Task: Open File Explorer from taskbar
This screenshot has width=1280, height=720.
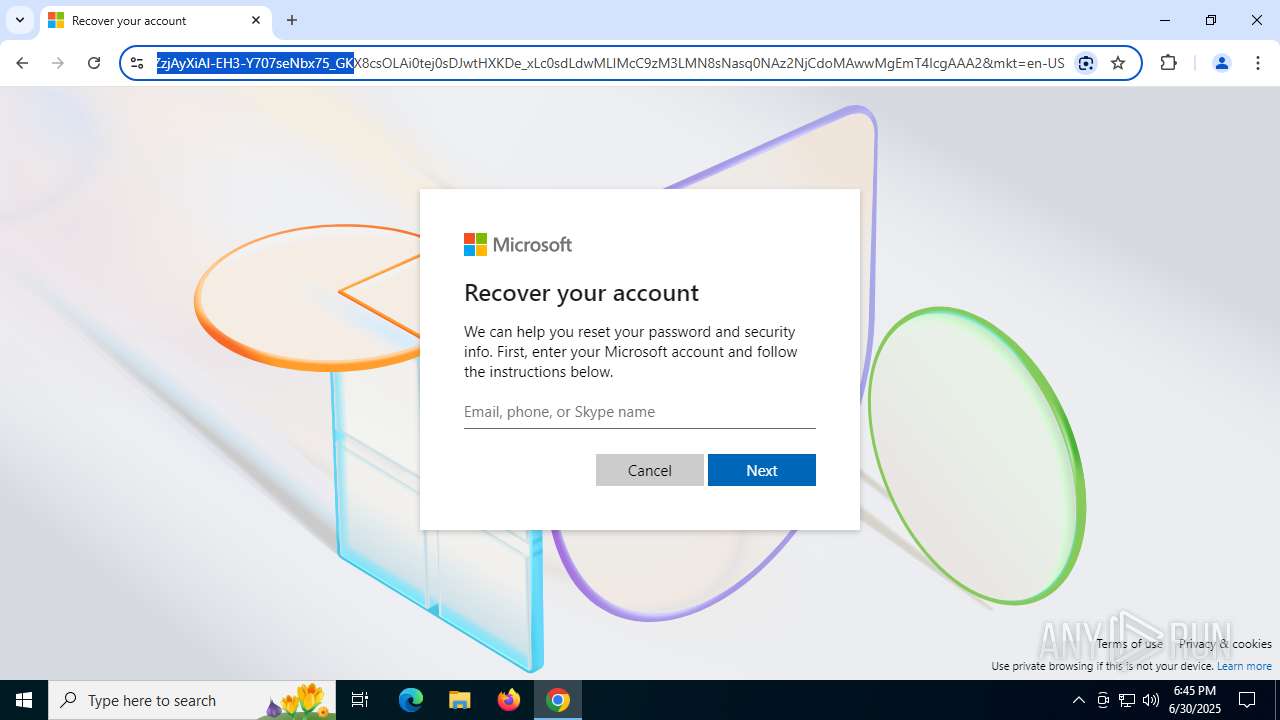Action: (x=460, y=700)
